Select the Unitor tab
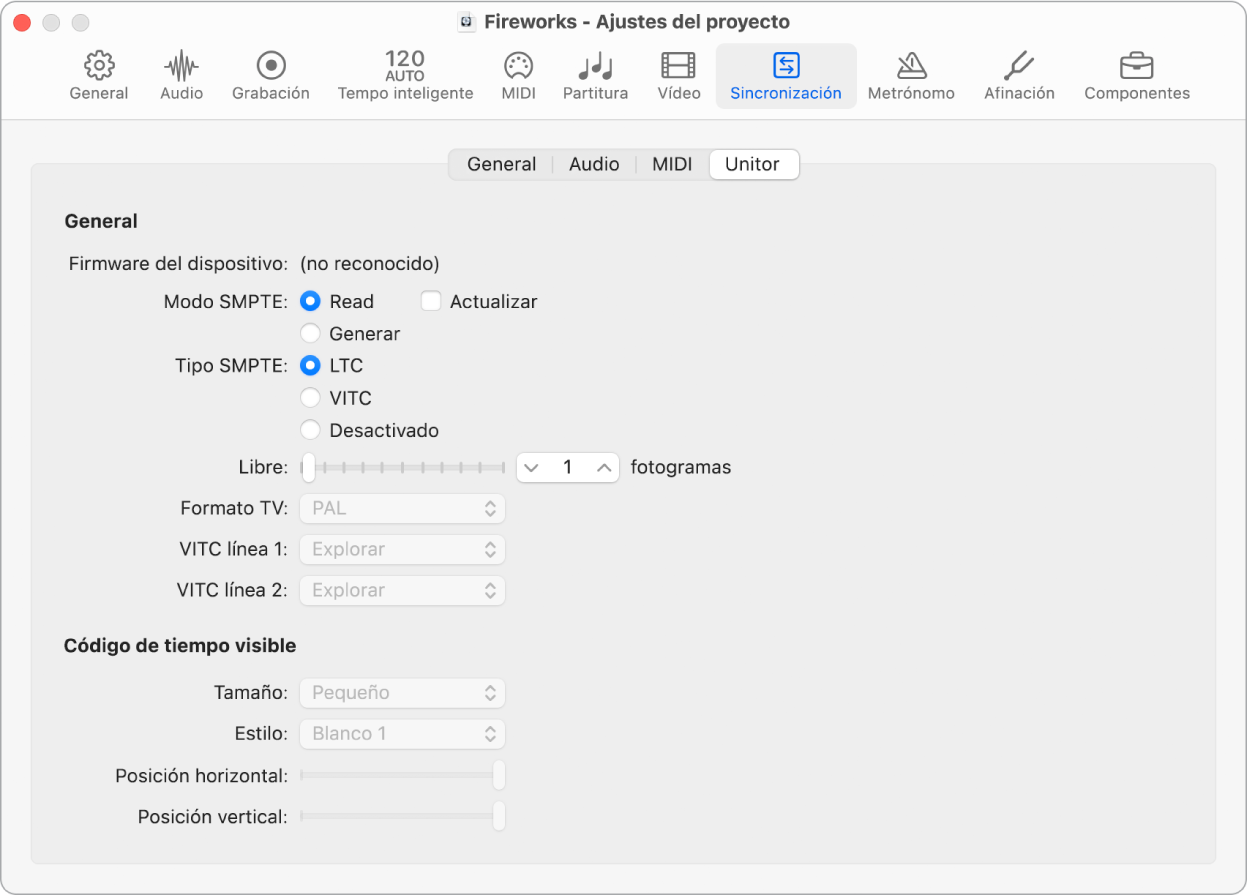Image resolution: width=1248 pixels, height=896 pixels. tap(753, 164)
